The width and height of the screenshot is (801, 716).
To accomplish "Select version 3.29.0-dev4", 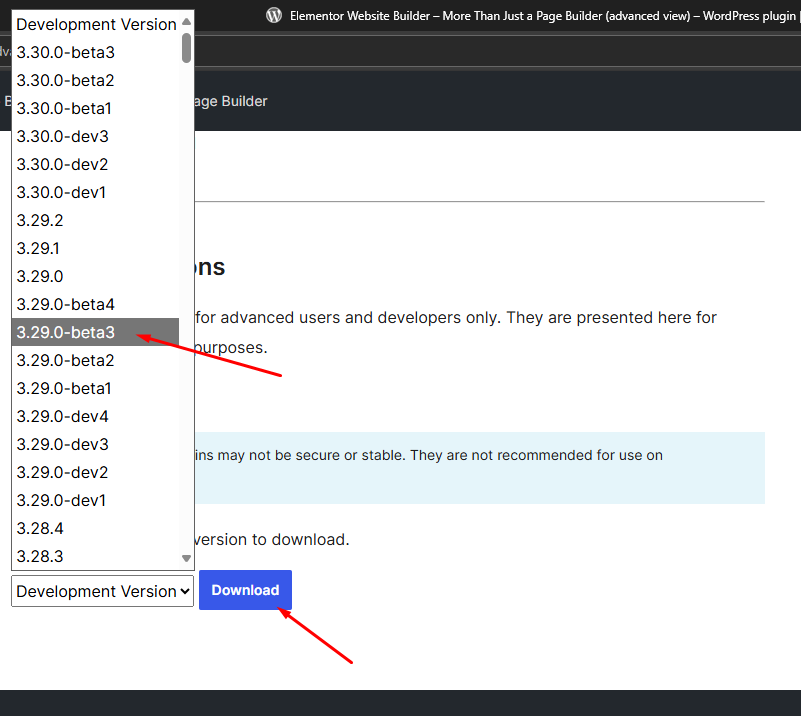I will click(96, 416).
